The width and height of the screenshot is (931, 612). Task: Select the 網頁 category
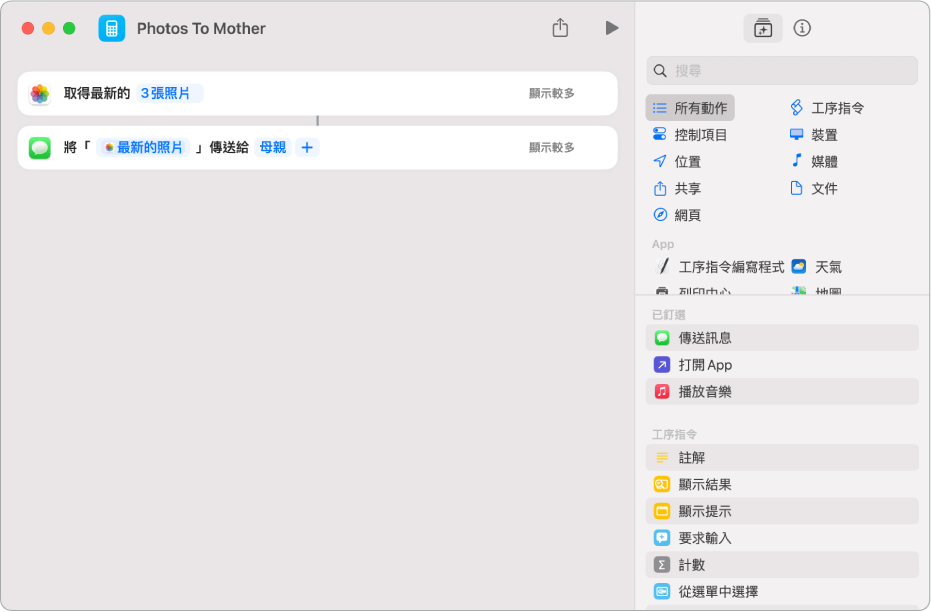pyautogui.click(x=677, y=215)
